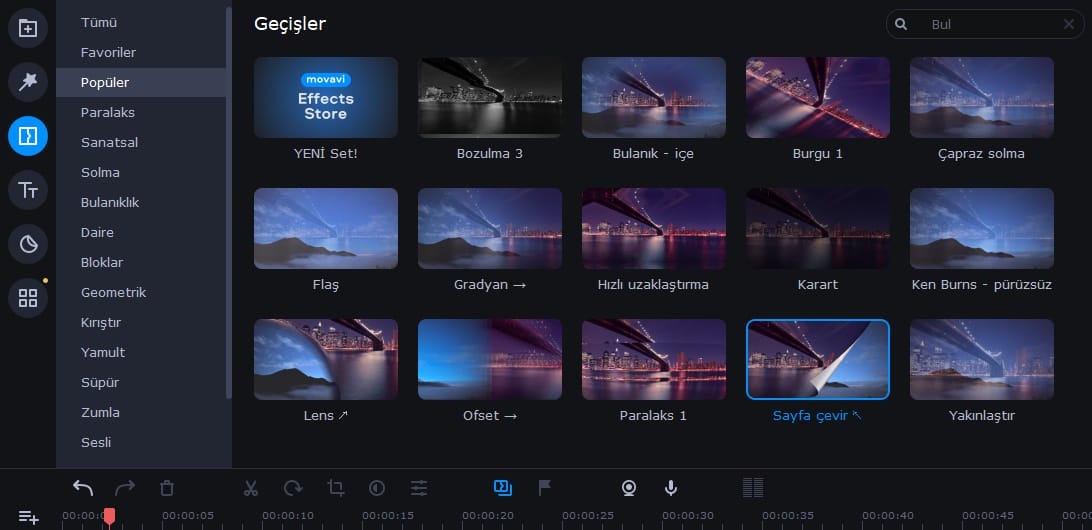Click the YENİ Set! label
The width and height of the screenshot is (1092, 530).
325,153
